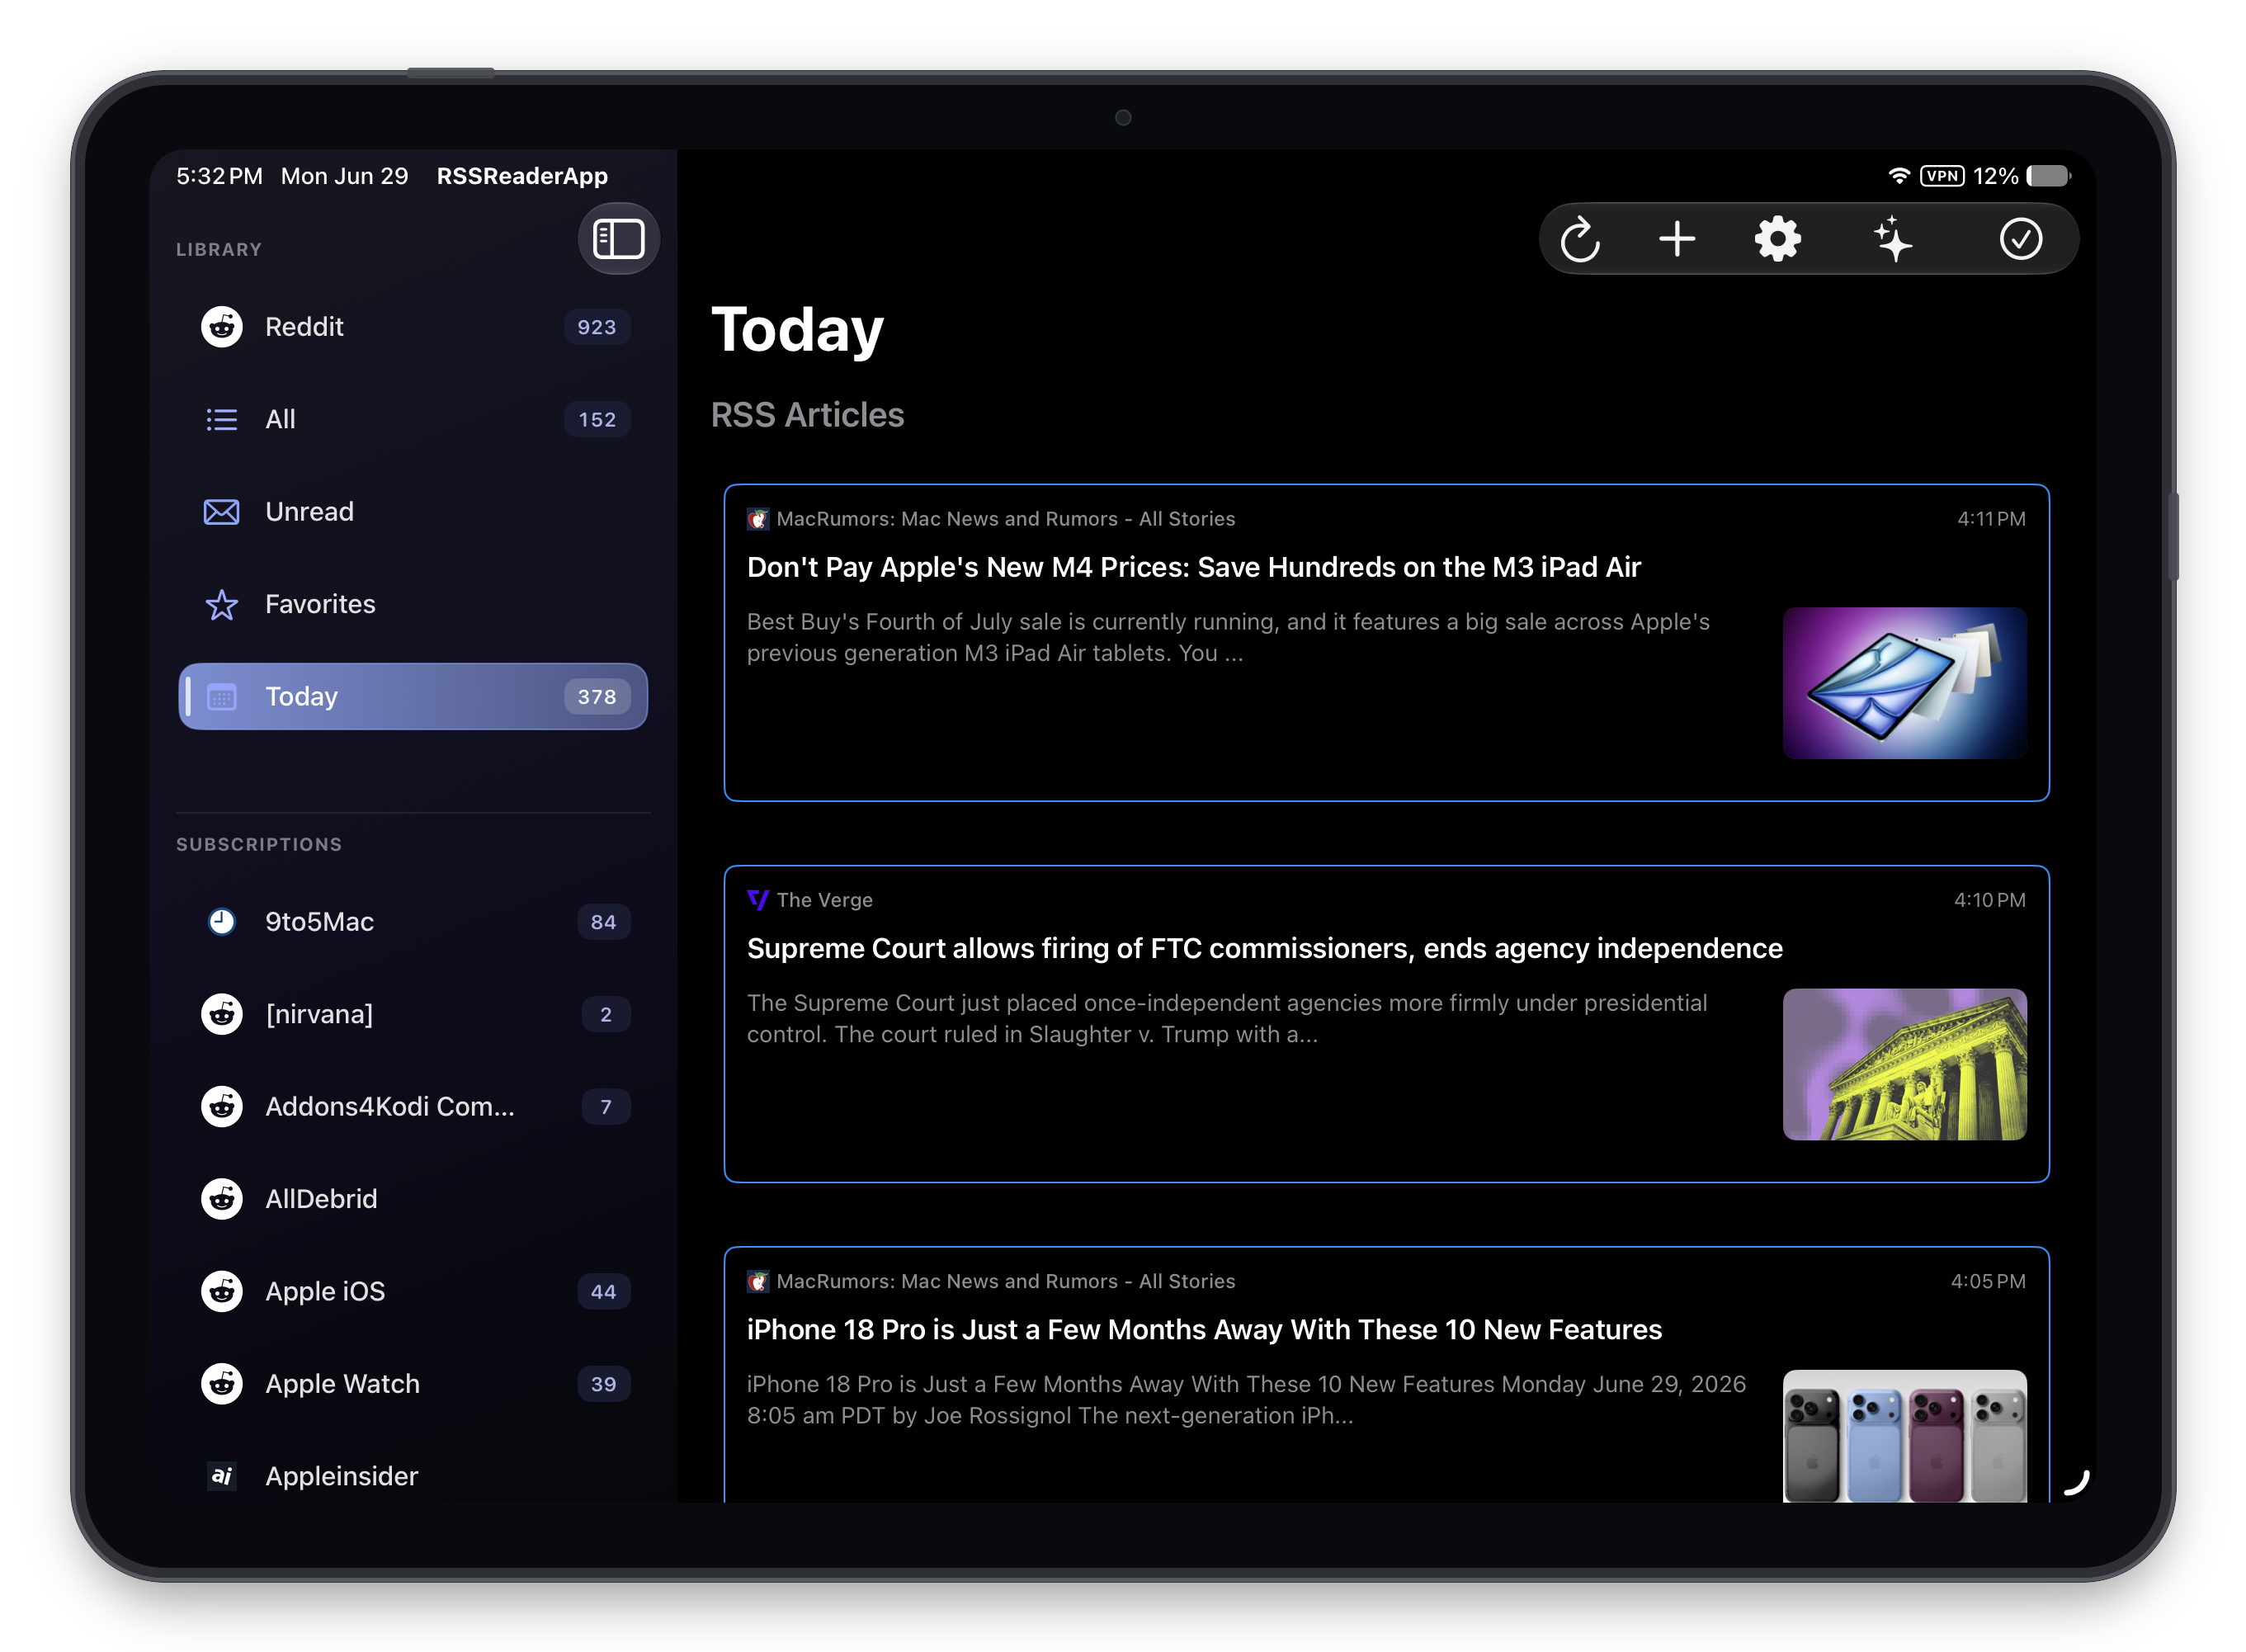
Task: Open the Appleinsider subscription
Action: point(413,1476)
